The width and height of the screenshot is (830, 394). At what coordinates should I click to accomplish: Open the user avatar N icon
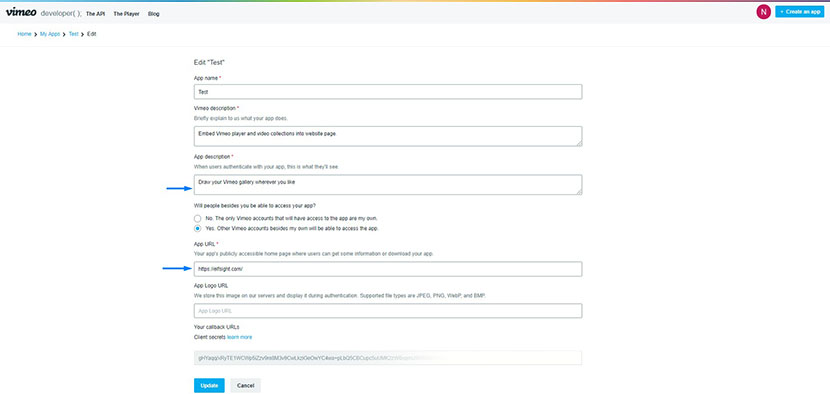763,12
